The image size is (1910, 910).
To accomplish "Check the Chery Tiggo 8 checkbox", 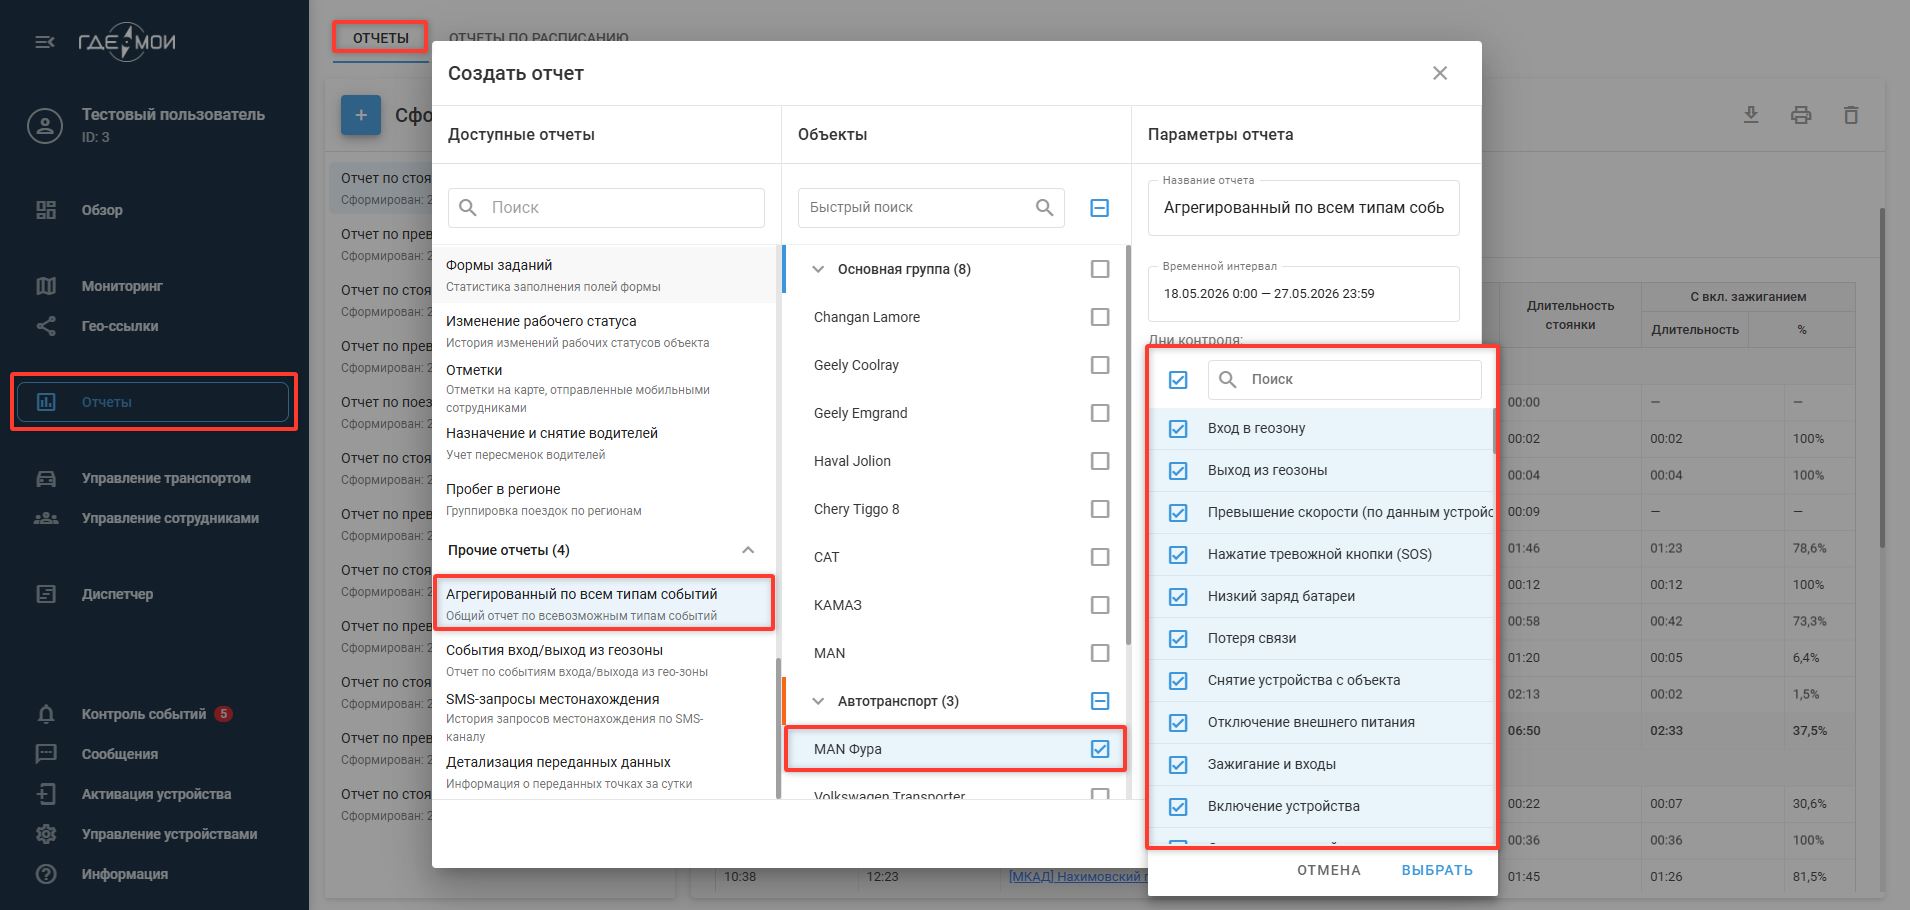I will click(x=1100, y=509).
